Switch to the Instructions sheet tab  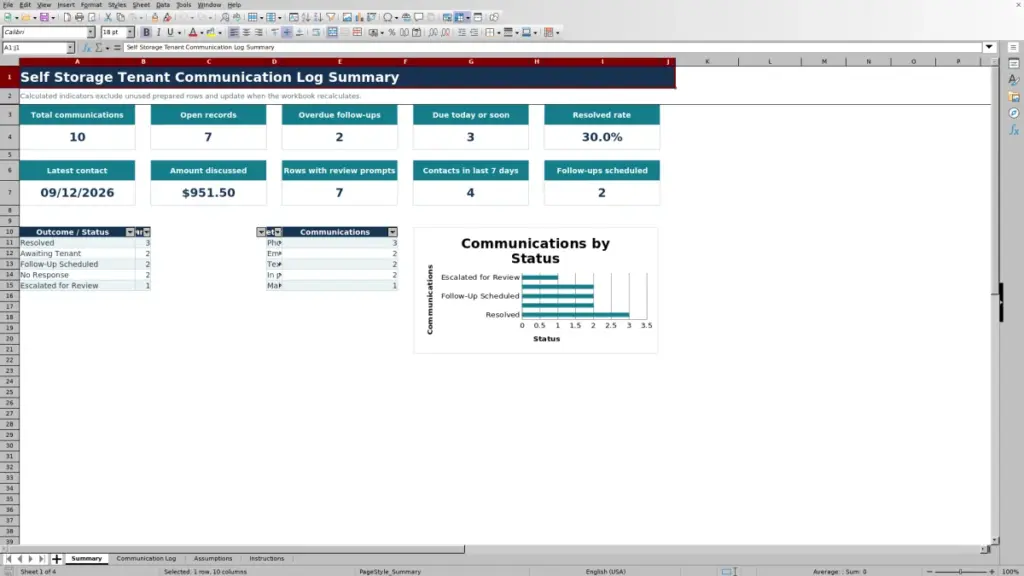tap(266, 558)
